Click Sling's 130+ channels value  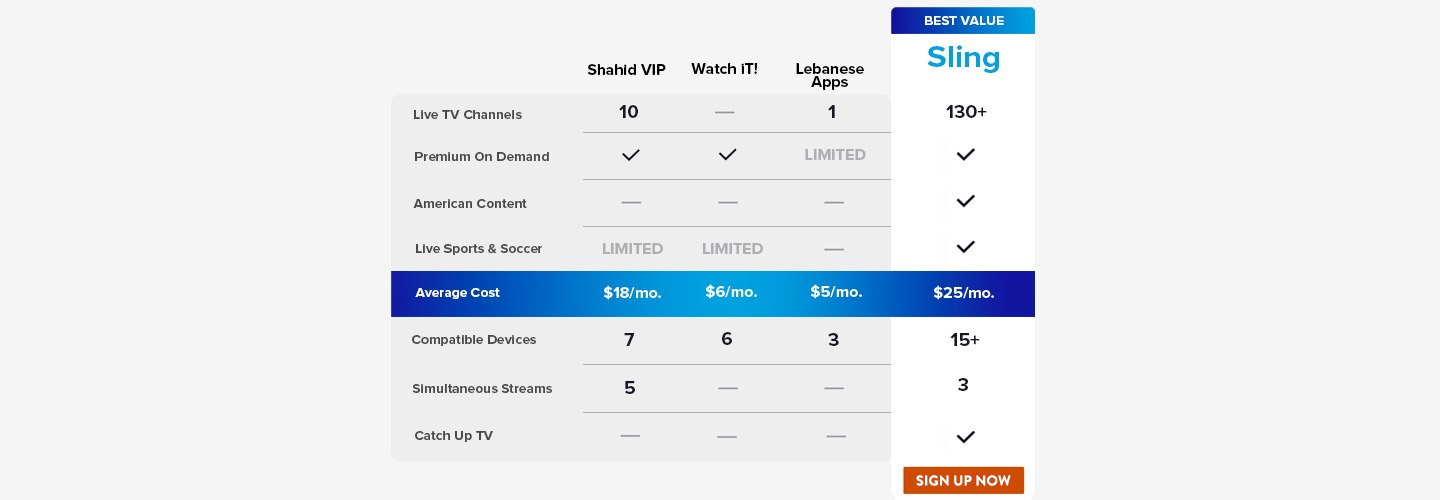[966, 112]
